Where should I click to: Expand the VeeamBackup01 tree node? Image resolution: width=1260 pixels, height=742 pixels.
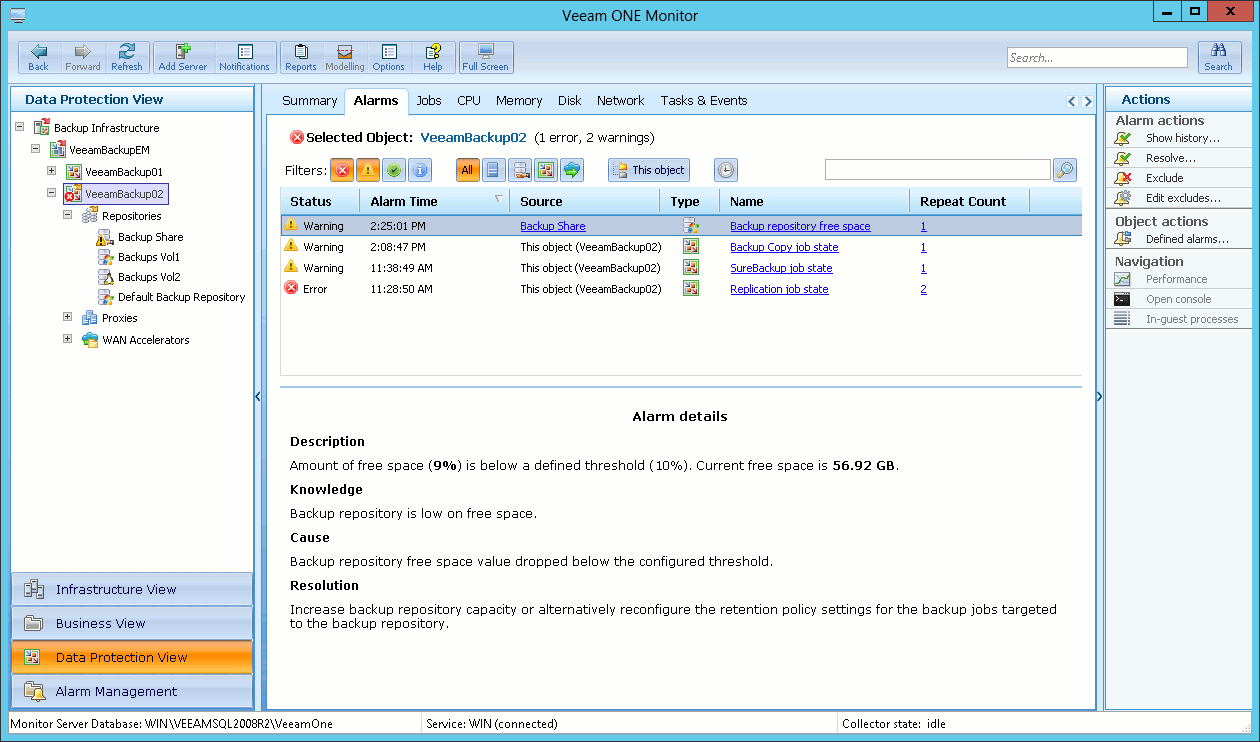(52, 171)
